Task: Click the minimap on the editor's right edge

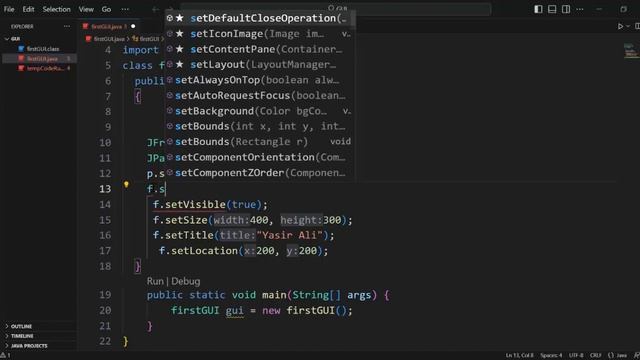Action: [631, 51]
